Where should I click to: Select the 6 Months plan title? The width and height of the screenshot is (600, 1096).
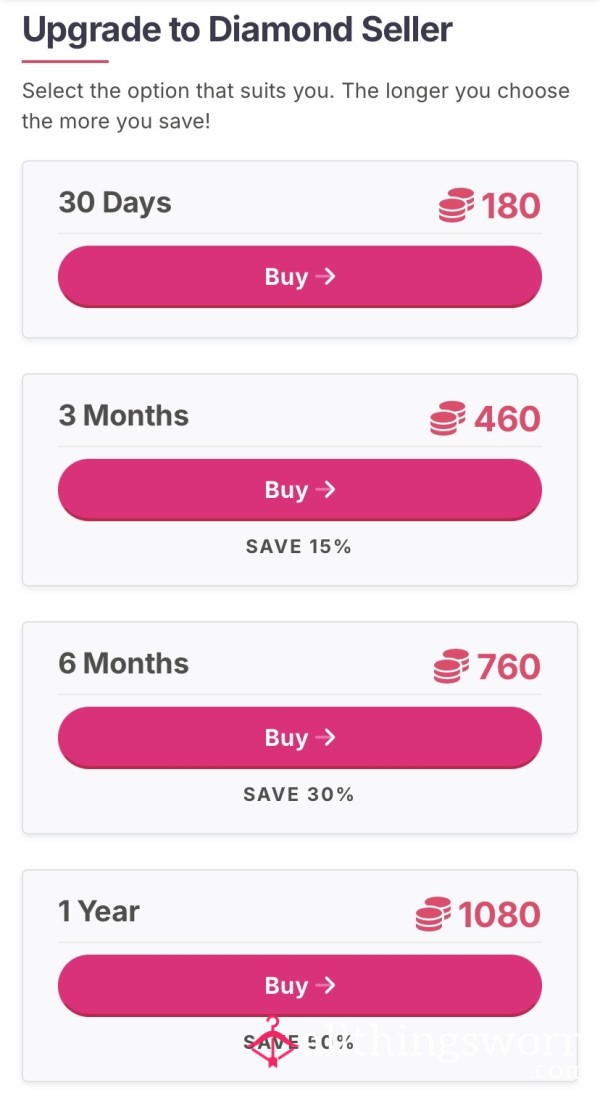(124, 663)
